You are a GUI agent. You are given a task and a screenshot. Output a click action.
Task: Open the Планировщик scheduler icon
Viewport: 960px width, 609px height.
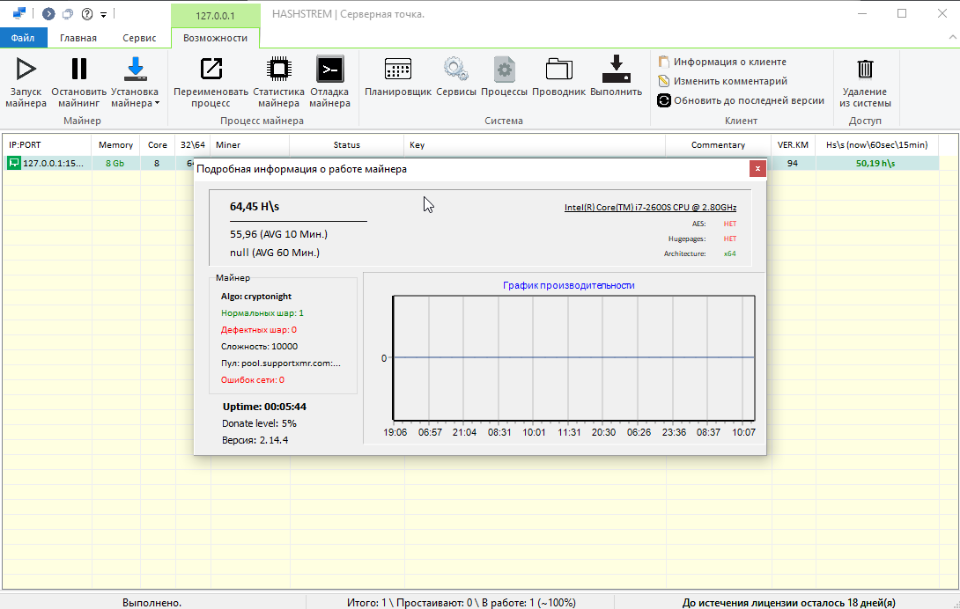398,69
